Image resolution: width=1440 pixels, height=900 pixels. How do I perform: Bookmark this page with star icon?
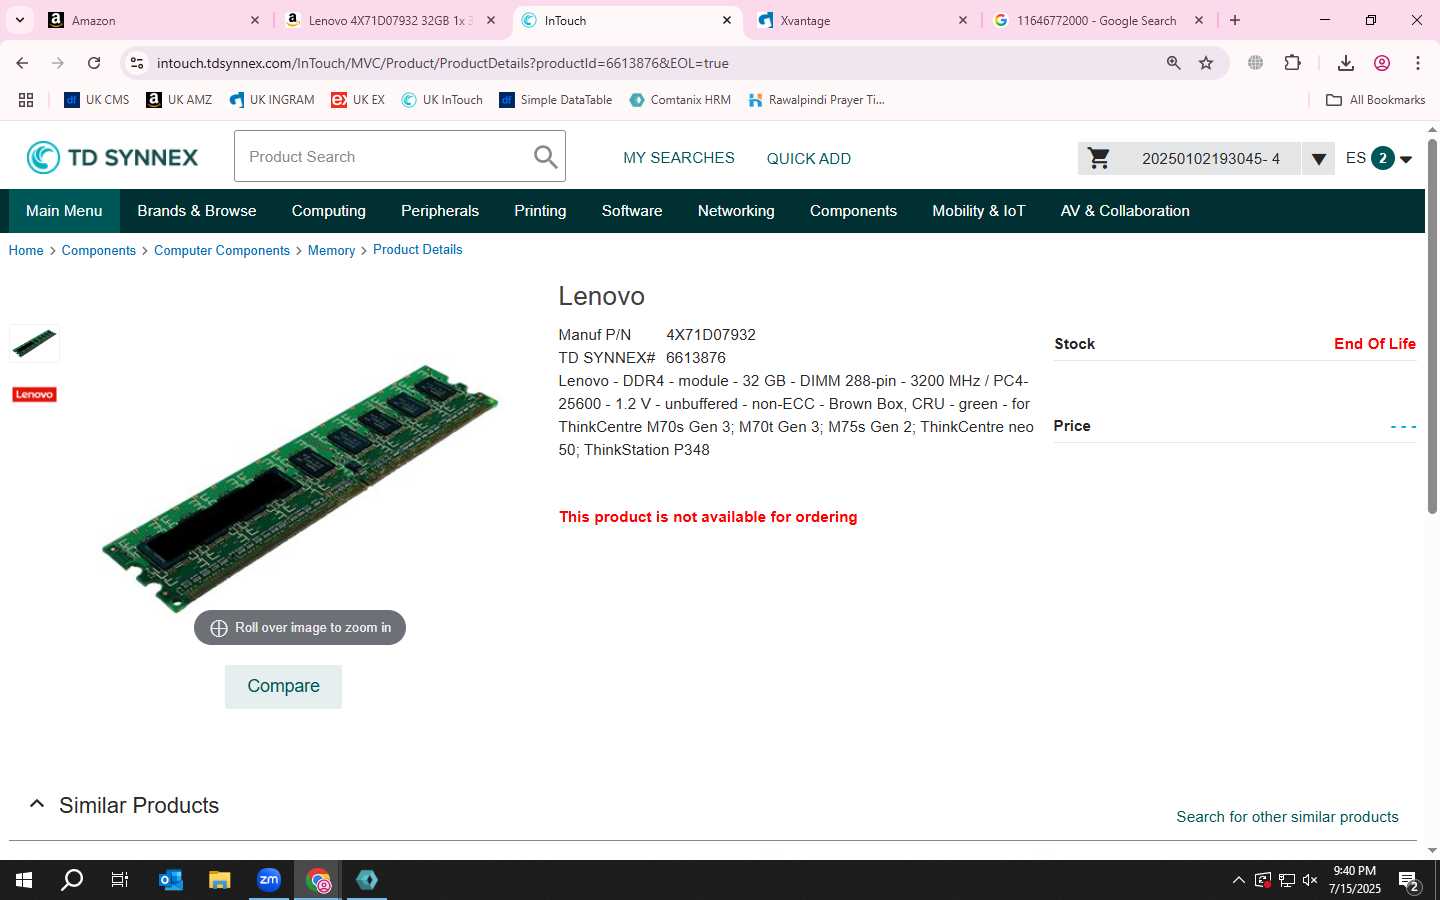point(1206,63)
